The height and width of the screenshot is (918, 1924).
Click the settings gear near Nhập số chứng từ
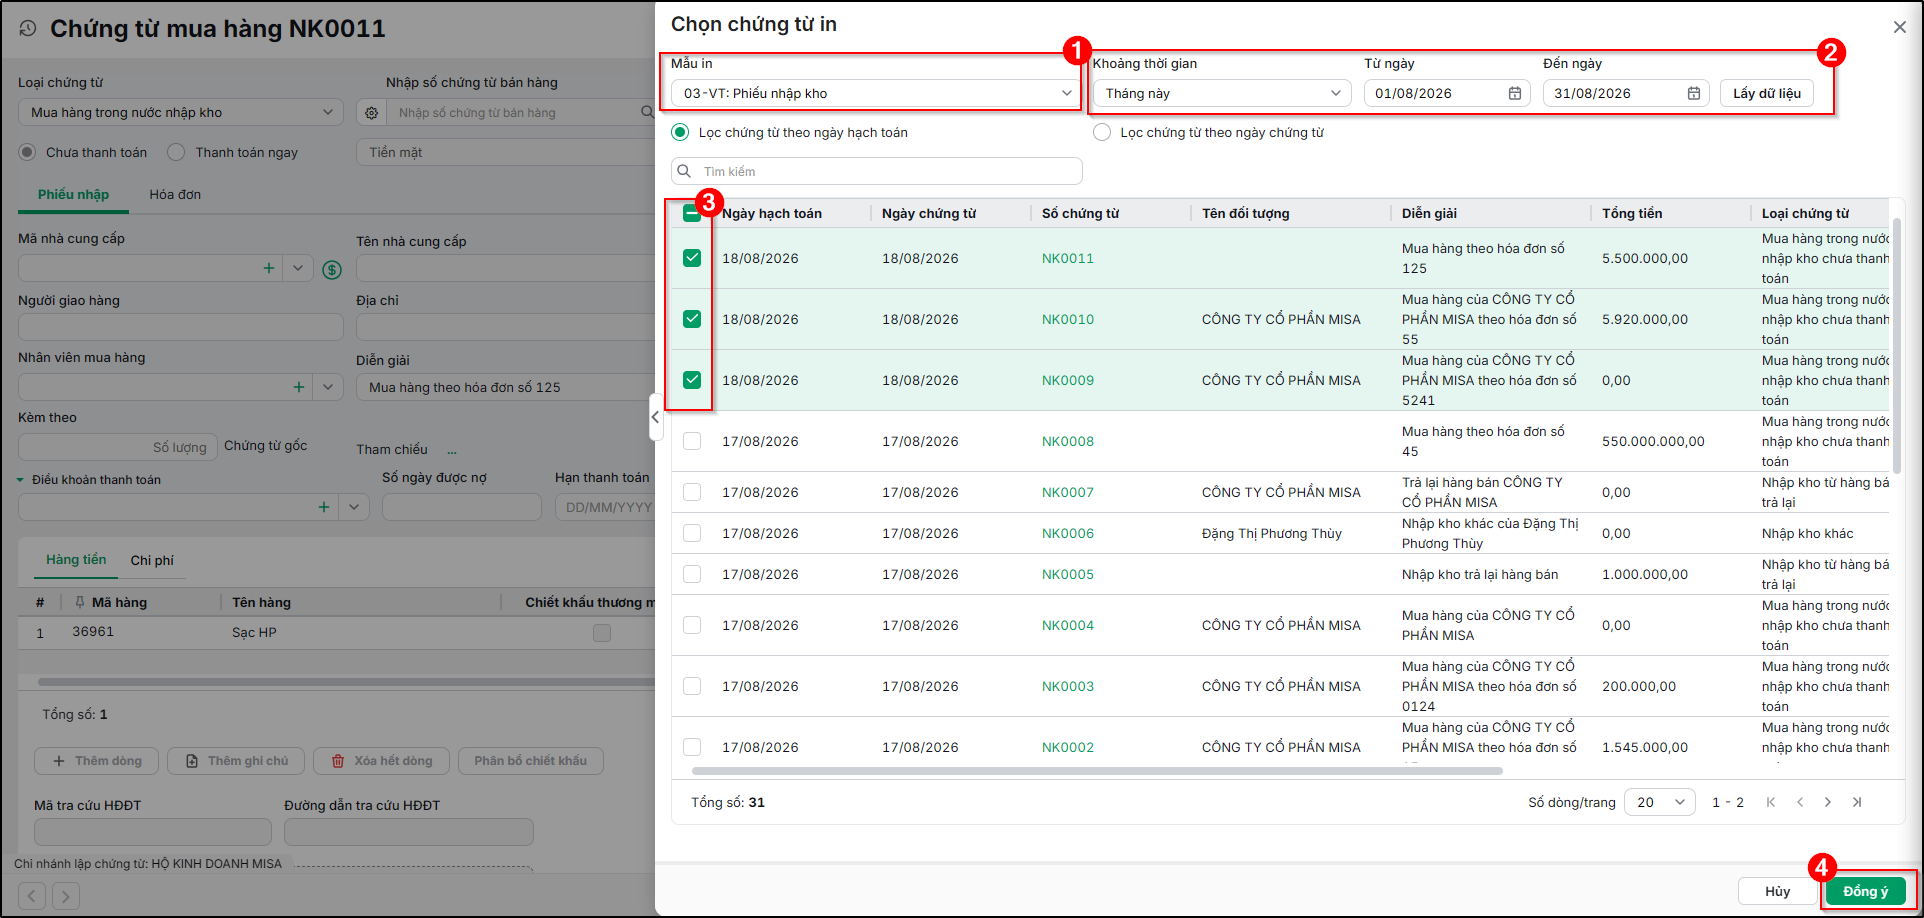[x=371, y=113]
